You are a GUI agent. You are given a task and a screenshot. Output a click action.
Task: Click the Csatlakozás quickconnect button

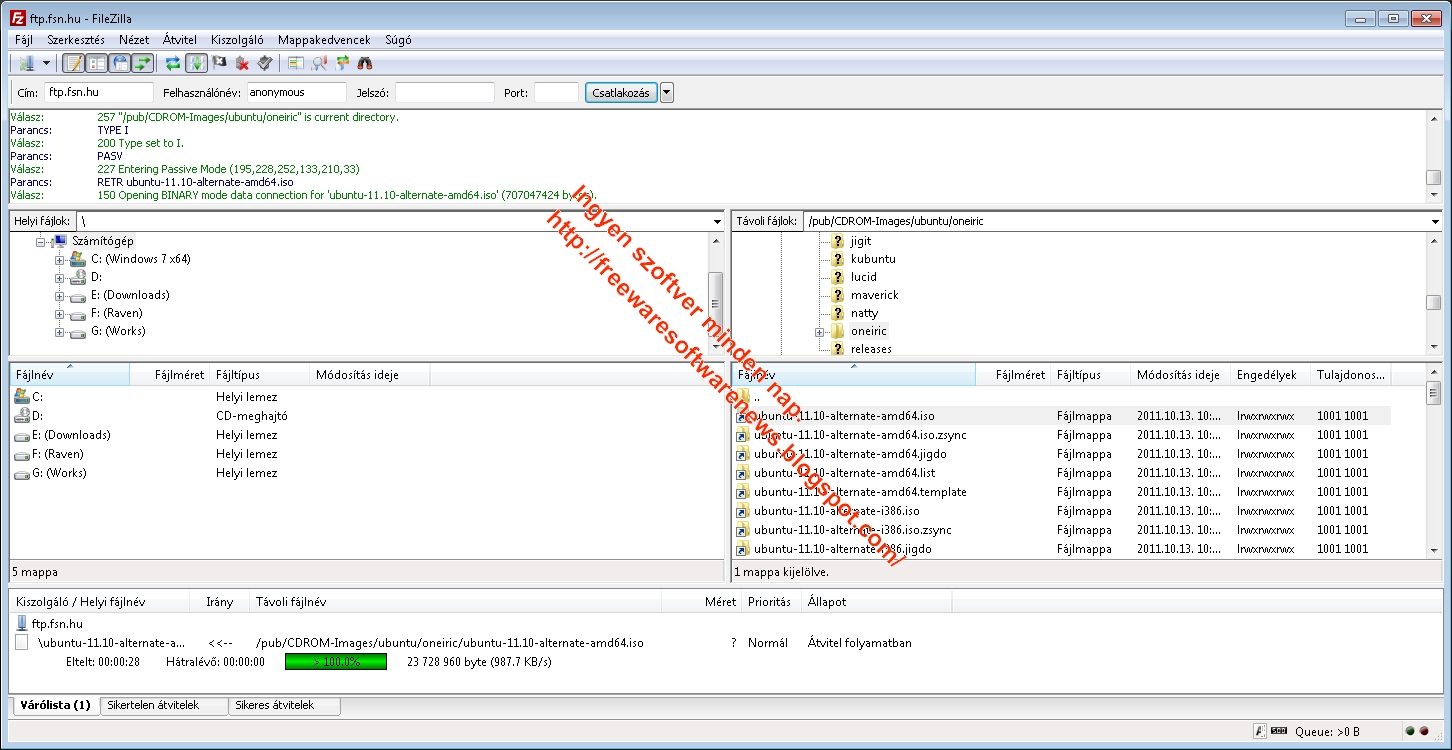click(621, 93)
